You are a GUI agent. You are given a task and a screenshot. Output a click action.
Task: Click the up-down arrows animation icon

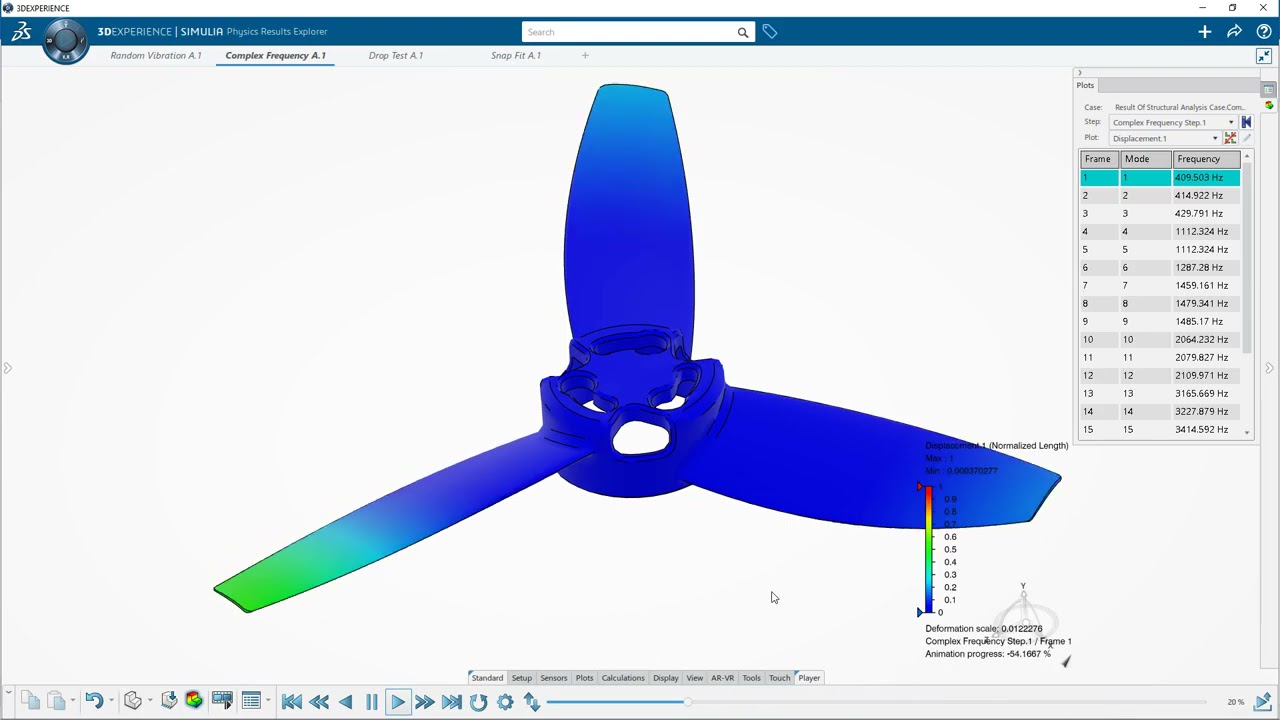pyautogui.click(x=532, y=702)
